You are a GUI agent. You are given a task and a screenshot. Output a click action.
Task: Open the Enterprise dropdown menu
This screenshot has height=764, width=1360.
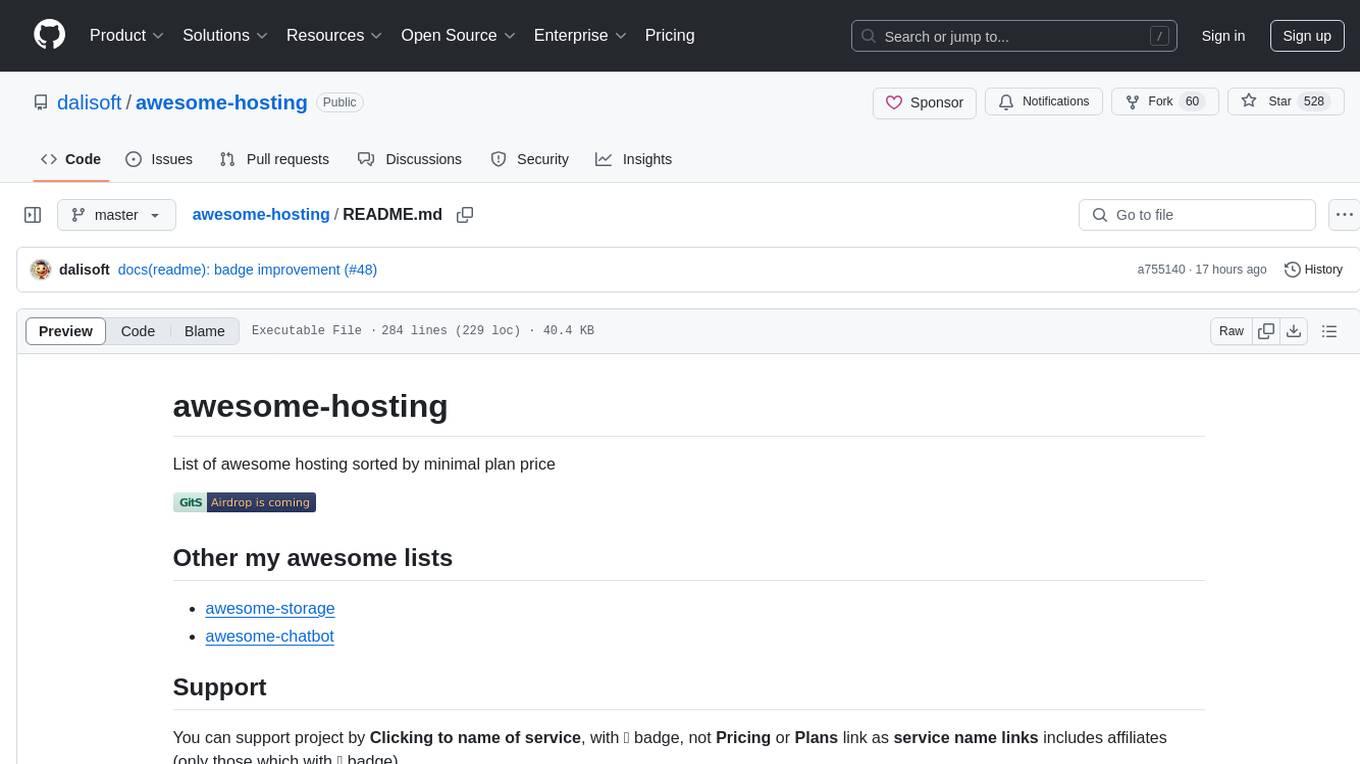(580, 35)
